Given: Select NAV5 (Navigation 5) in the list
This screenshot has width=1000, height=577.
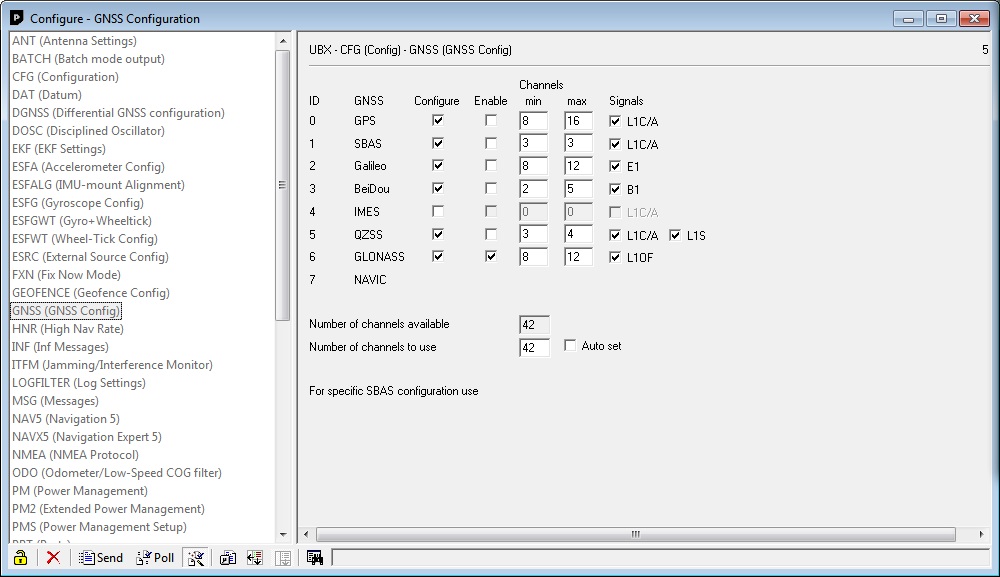Looking at the screenshot, I should click(65, 419).
